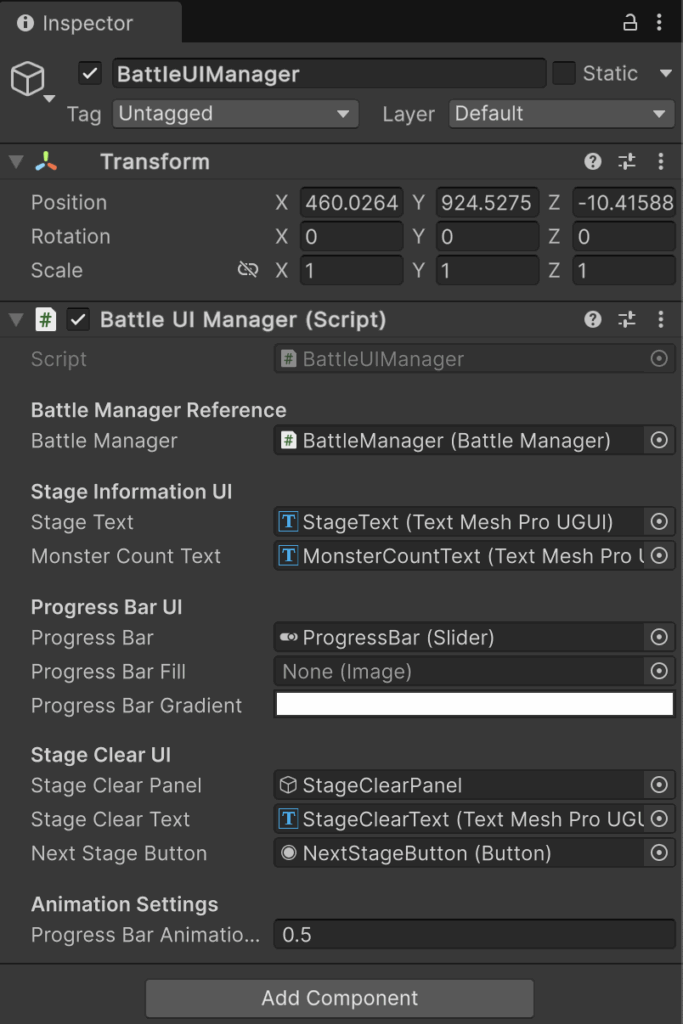Open the Tag dropdown showing Untagged
This screenshot has width=683, height=1024.
(235, 114)
